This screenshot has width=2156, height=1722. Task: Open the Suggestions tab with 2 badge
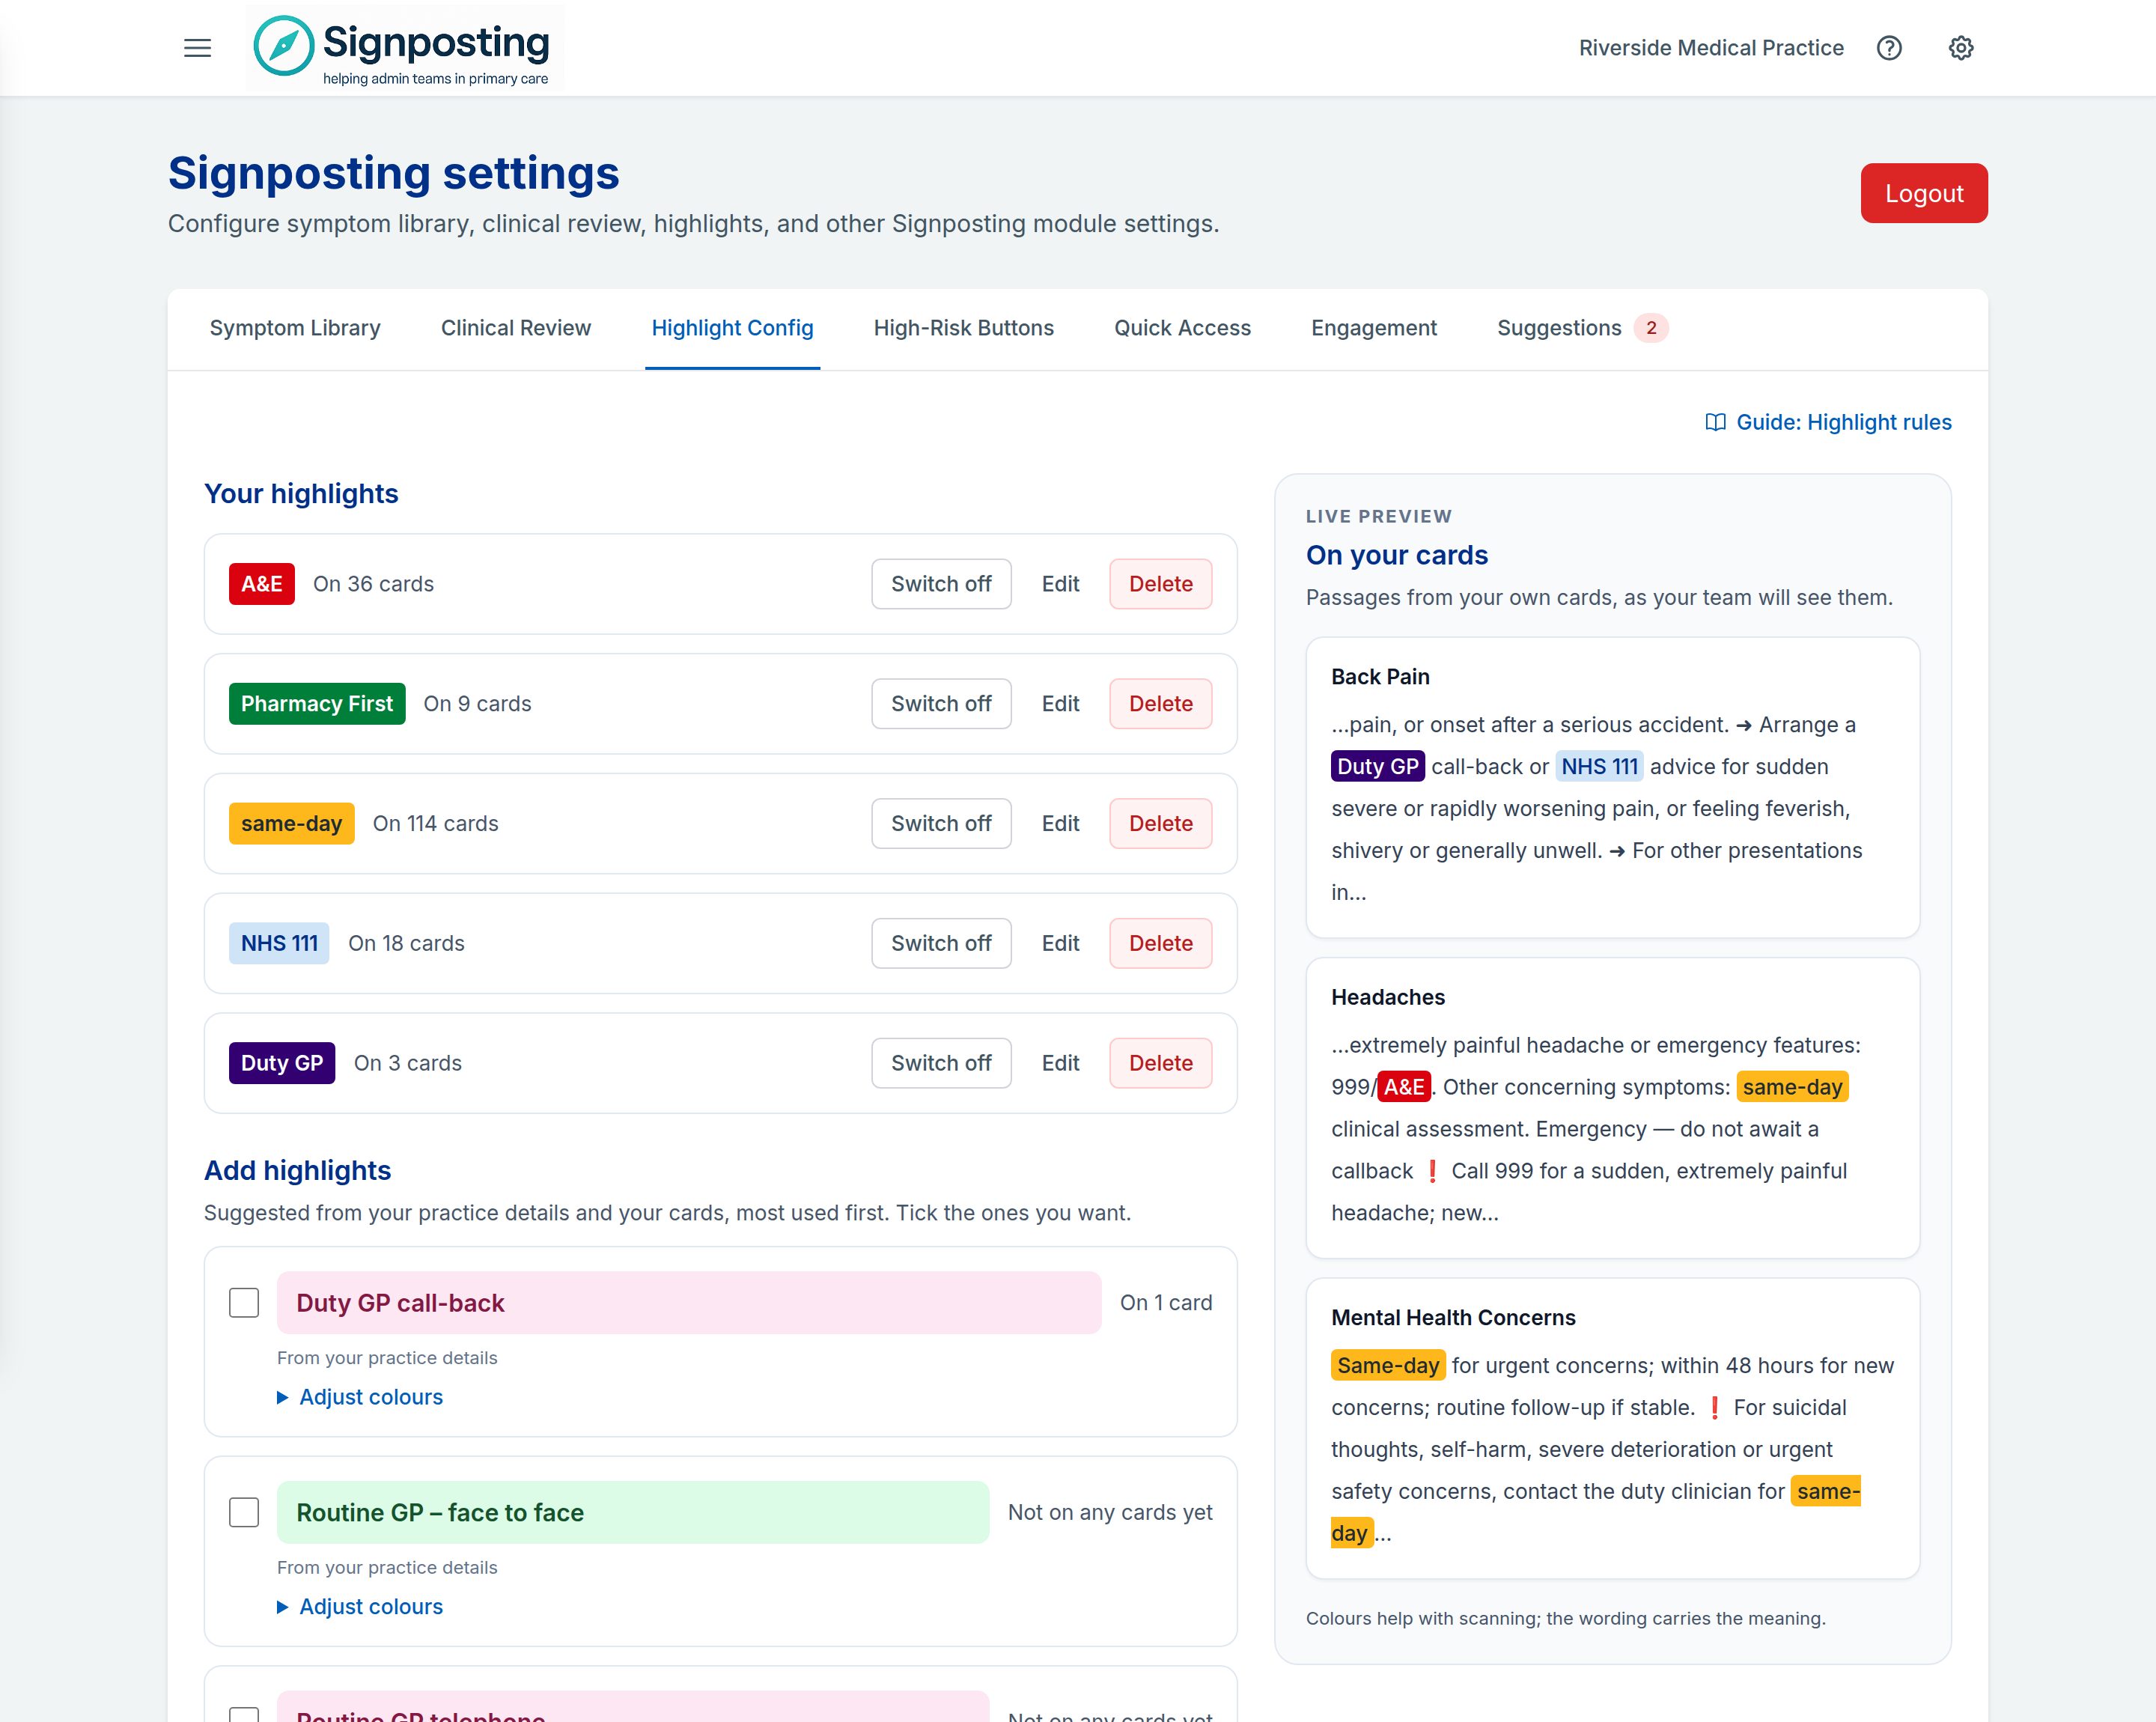point(1582,328)
